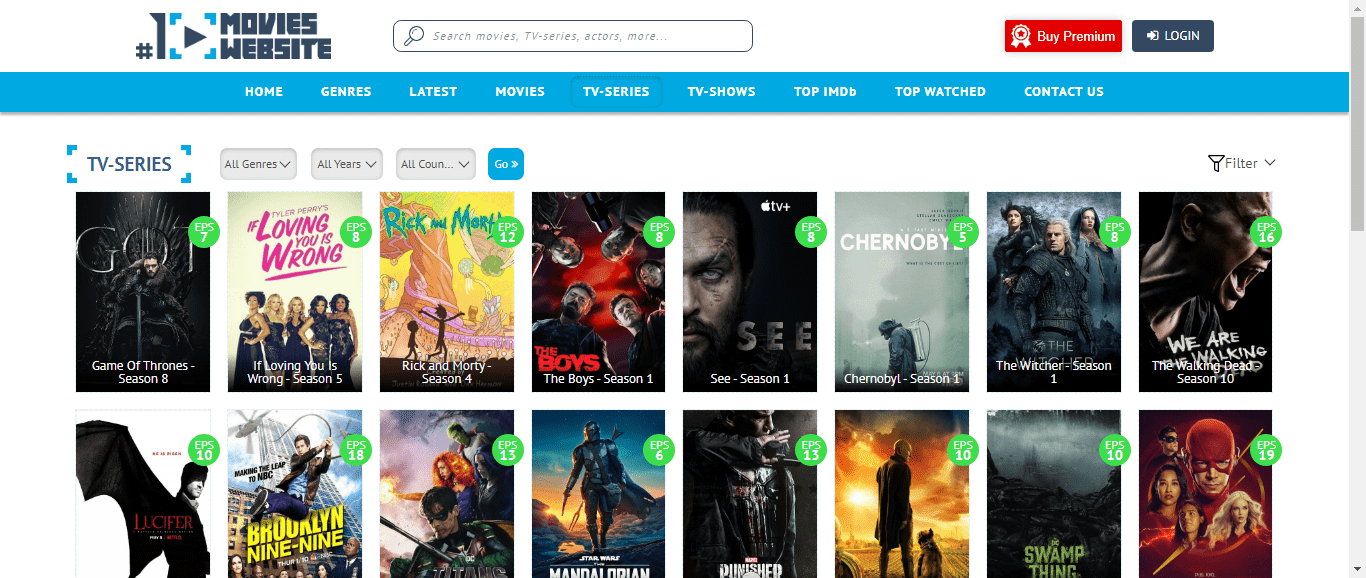Viewport: 1366px width, 578px height.
Task: Open Game Of Thrones Season 8 poster
Action: click(x=143, y=292)
